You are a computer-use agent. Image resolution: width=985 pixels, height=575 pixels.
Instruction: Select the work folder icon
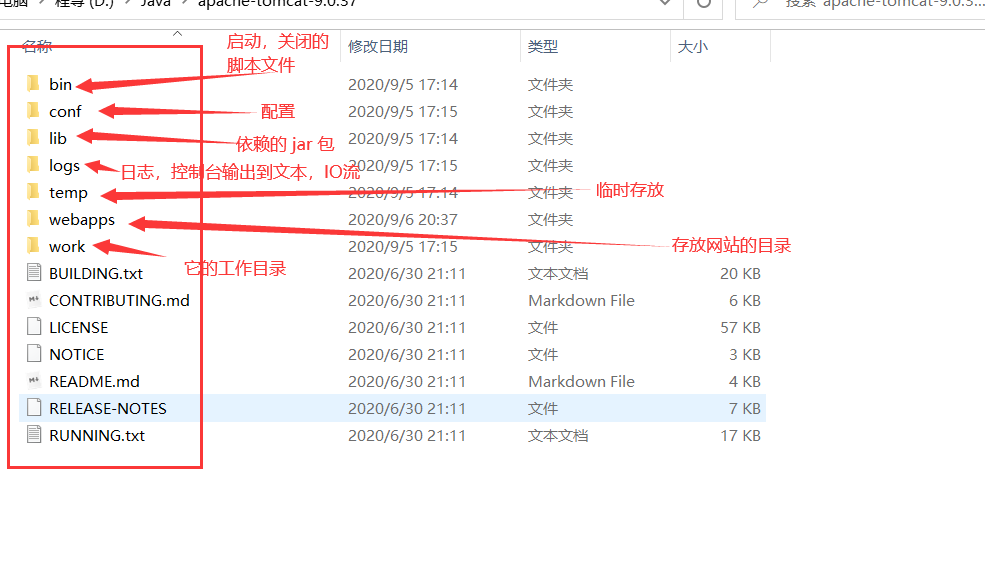pyautogui.click(x=34, y=246)
